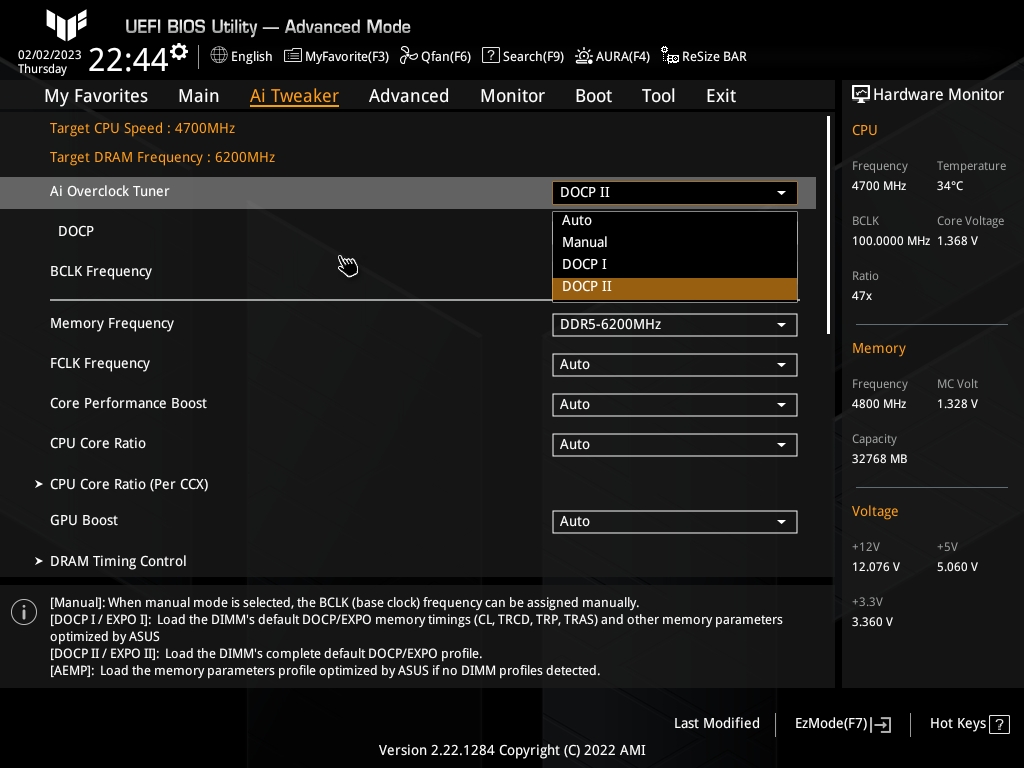The width and height of the screenshot is (1024, 768).
Task: Open MyFavorite(F3) list icon
Action: (293, 56)
